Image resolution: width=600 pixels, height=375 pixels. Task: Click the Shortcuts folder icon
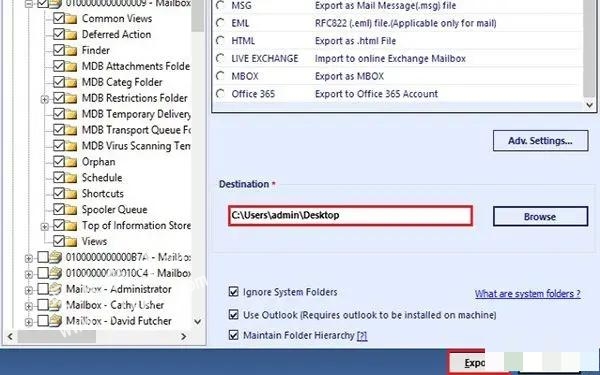pyautogui.click(x=71, y=194)
